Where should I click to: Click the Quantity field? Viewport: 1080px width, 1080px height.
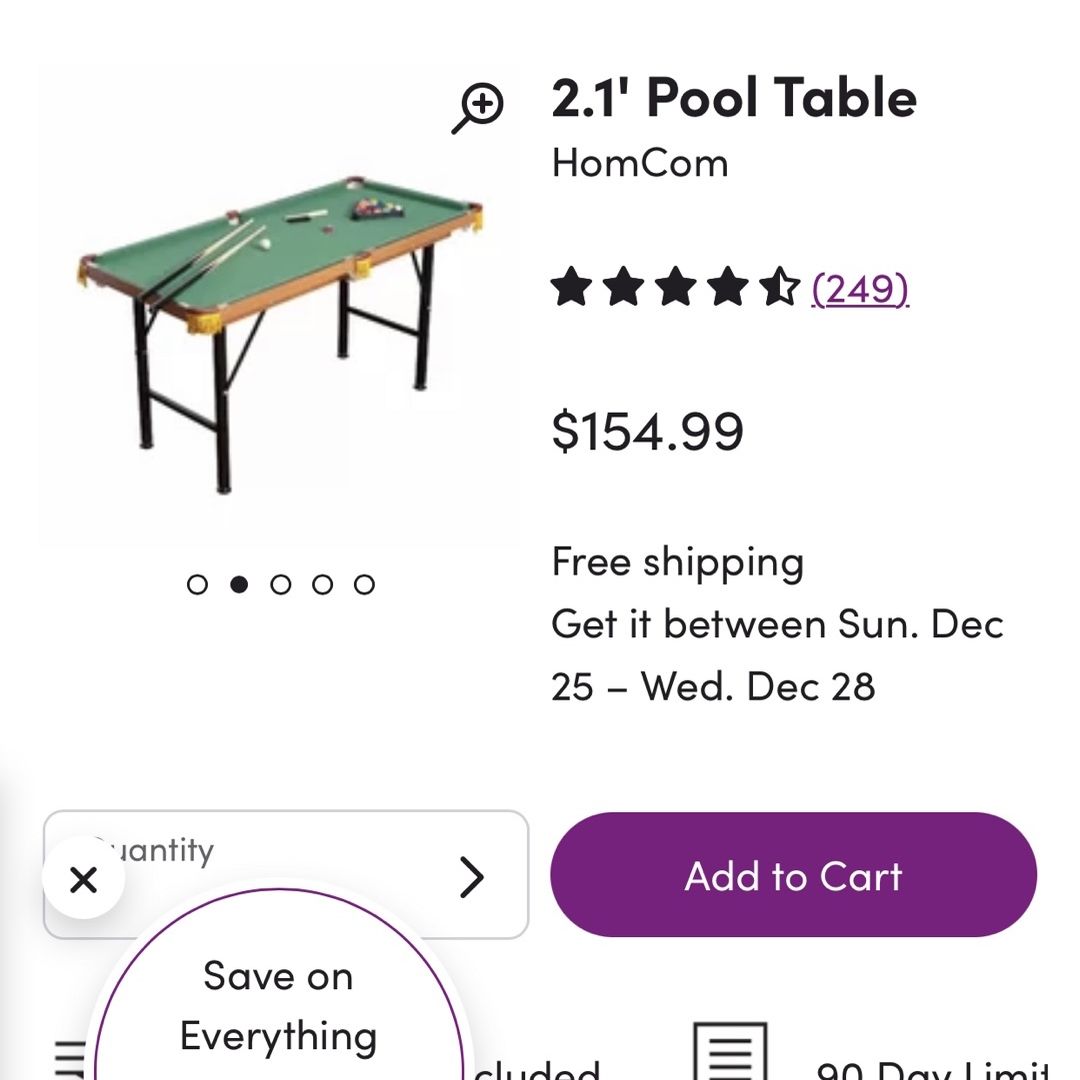(286, 875)
